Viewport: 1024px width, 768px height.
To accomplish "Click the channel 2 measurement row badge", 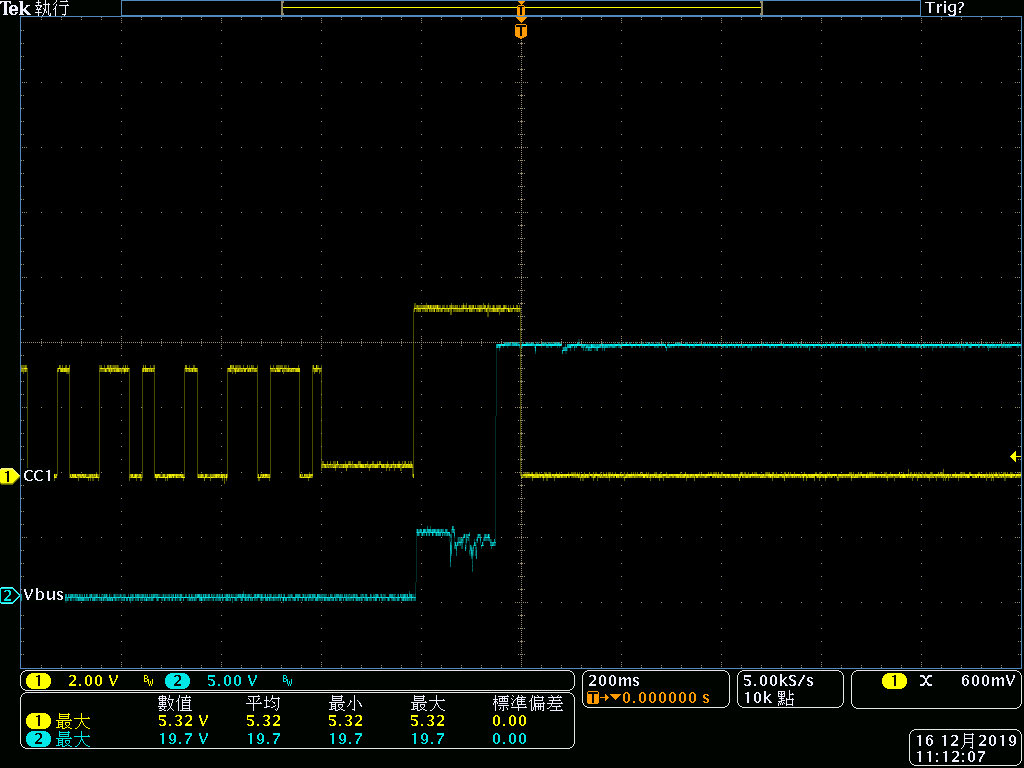I will [39, 739].
